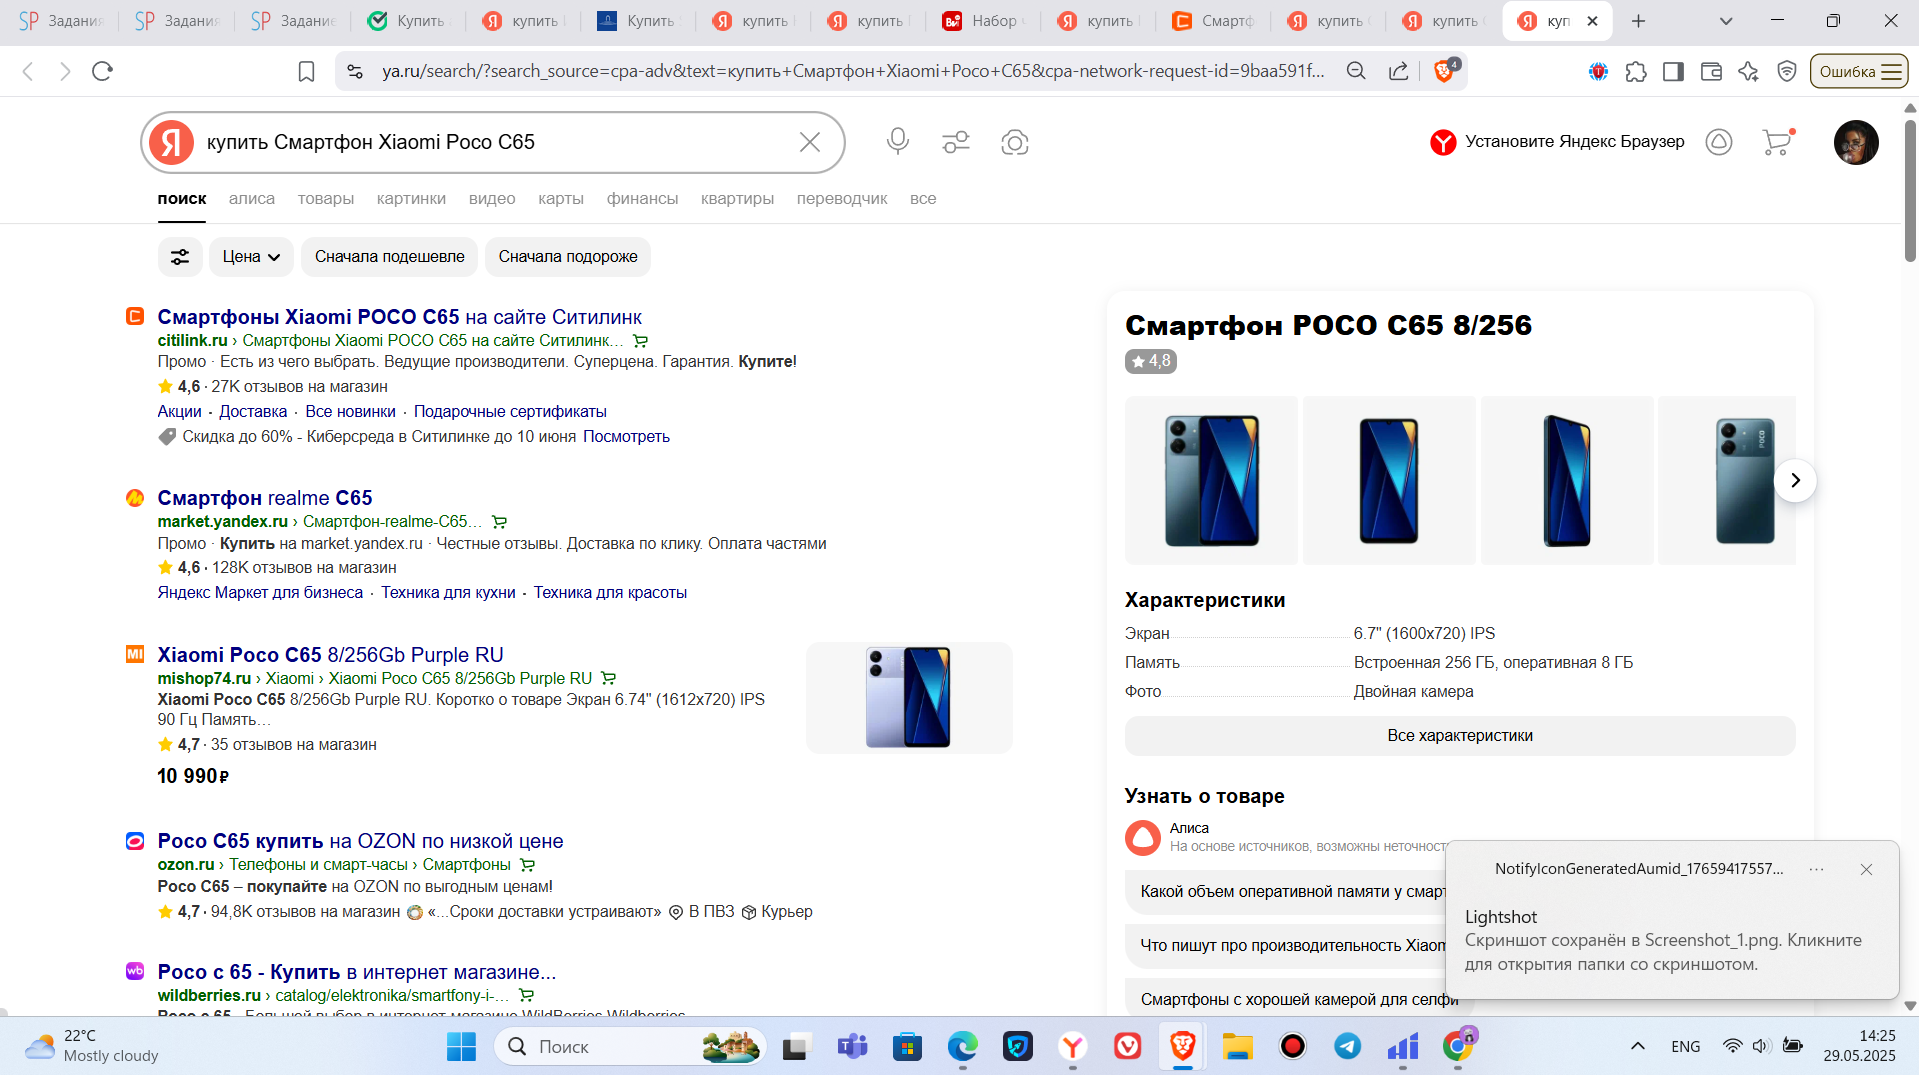
Task: Open the все menu item
Action: 923,199
